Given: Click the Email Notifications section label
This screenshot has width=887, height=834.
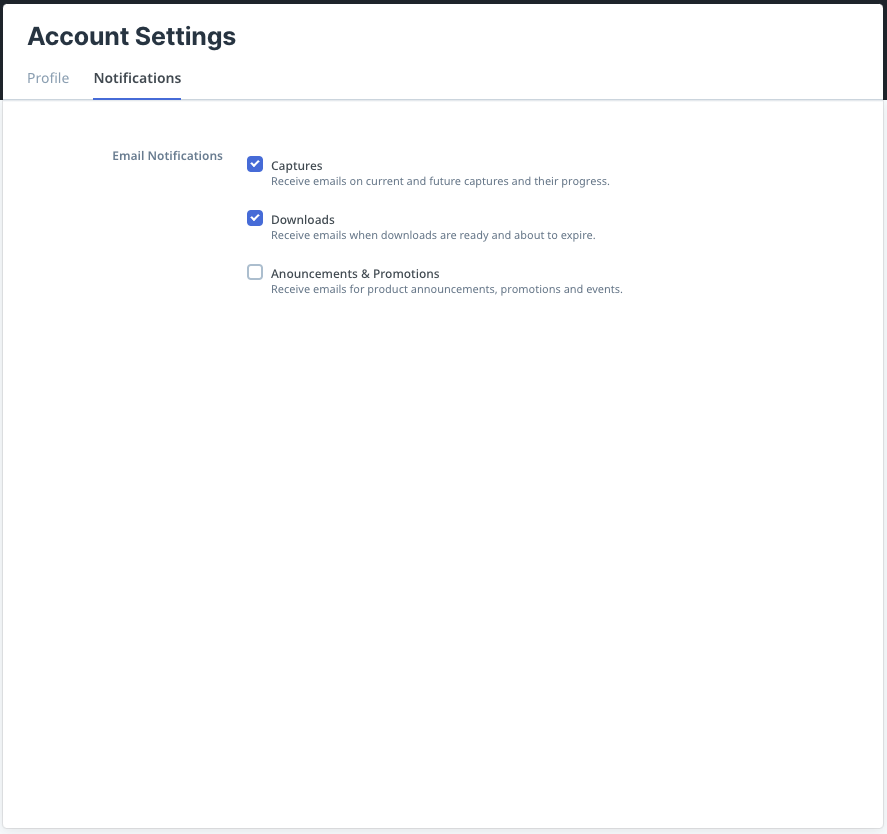Looking at the screenshot, I should [167, 156].
